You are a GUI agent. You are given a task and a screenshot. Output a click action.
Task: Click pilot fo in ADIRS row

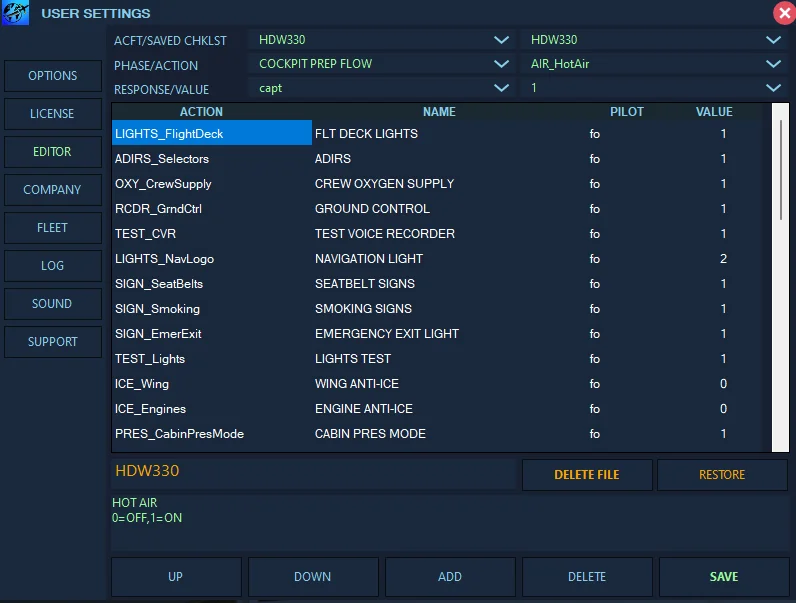click(594, 159)
